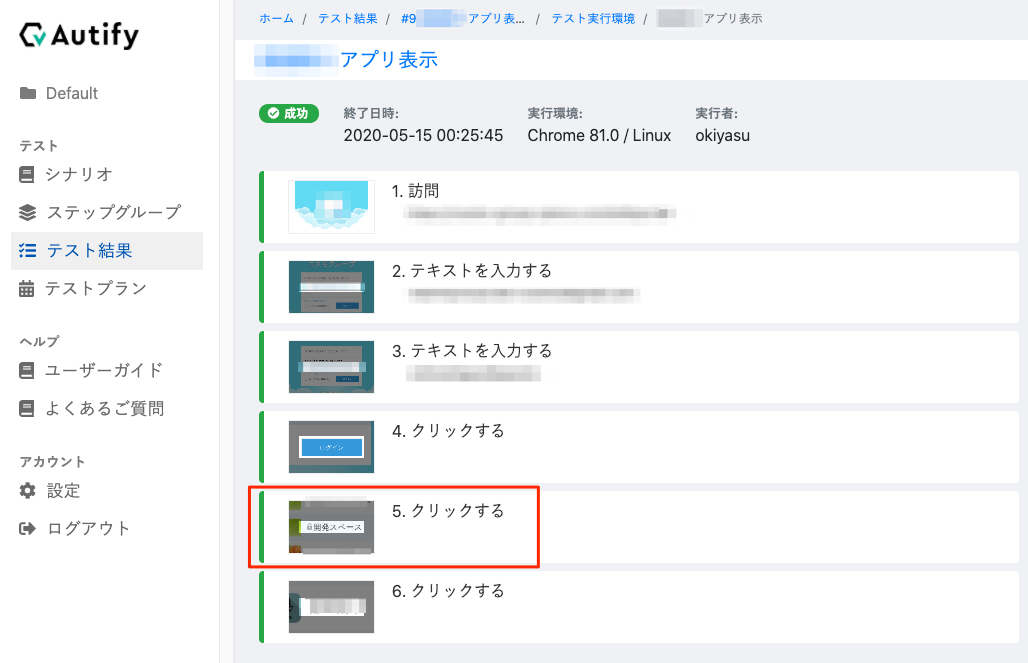Click the 設定 gear icon
Viewport: 1028px width, 663px height.
click(x=29, y=490)
